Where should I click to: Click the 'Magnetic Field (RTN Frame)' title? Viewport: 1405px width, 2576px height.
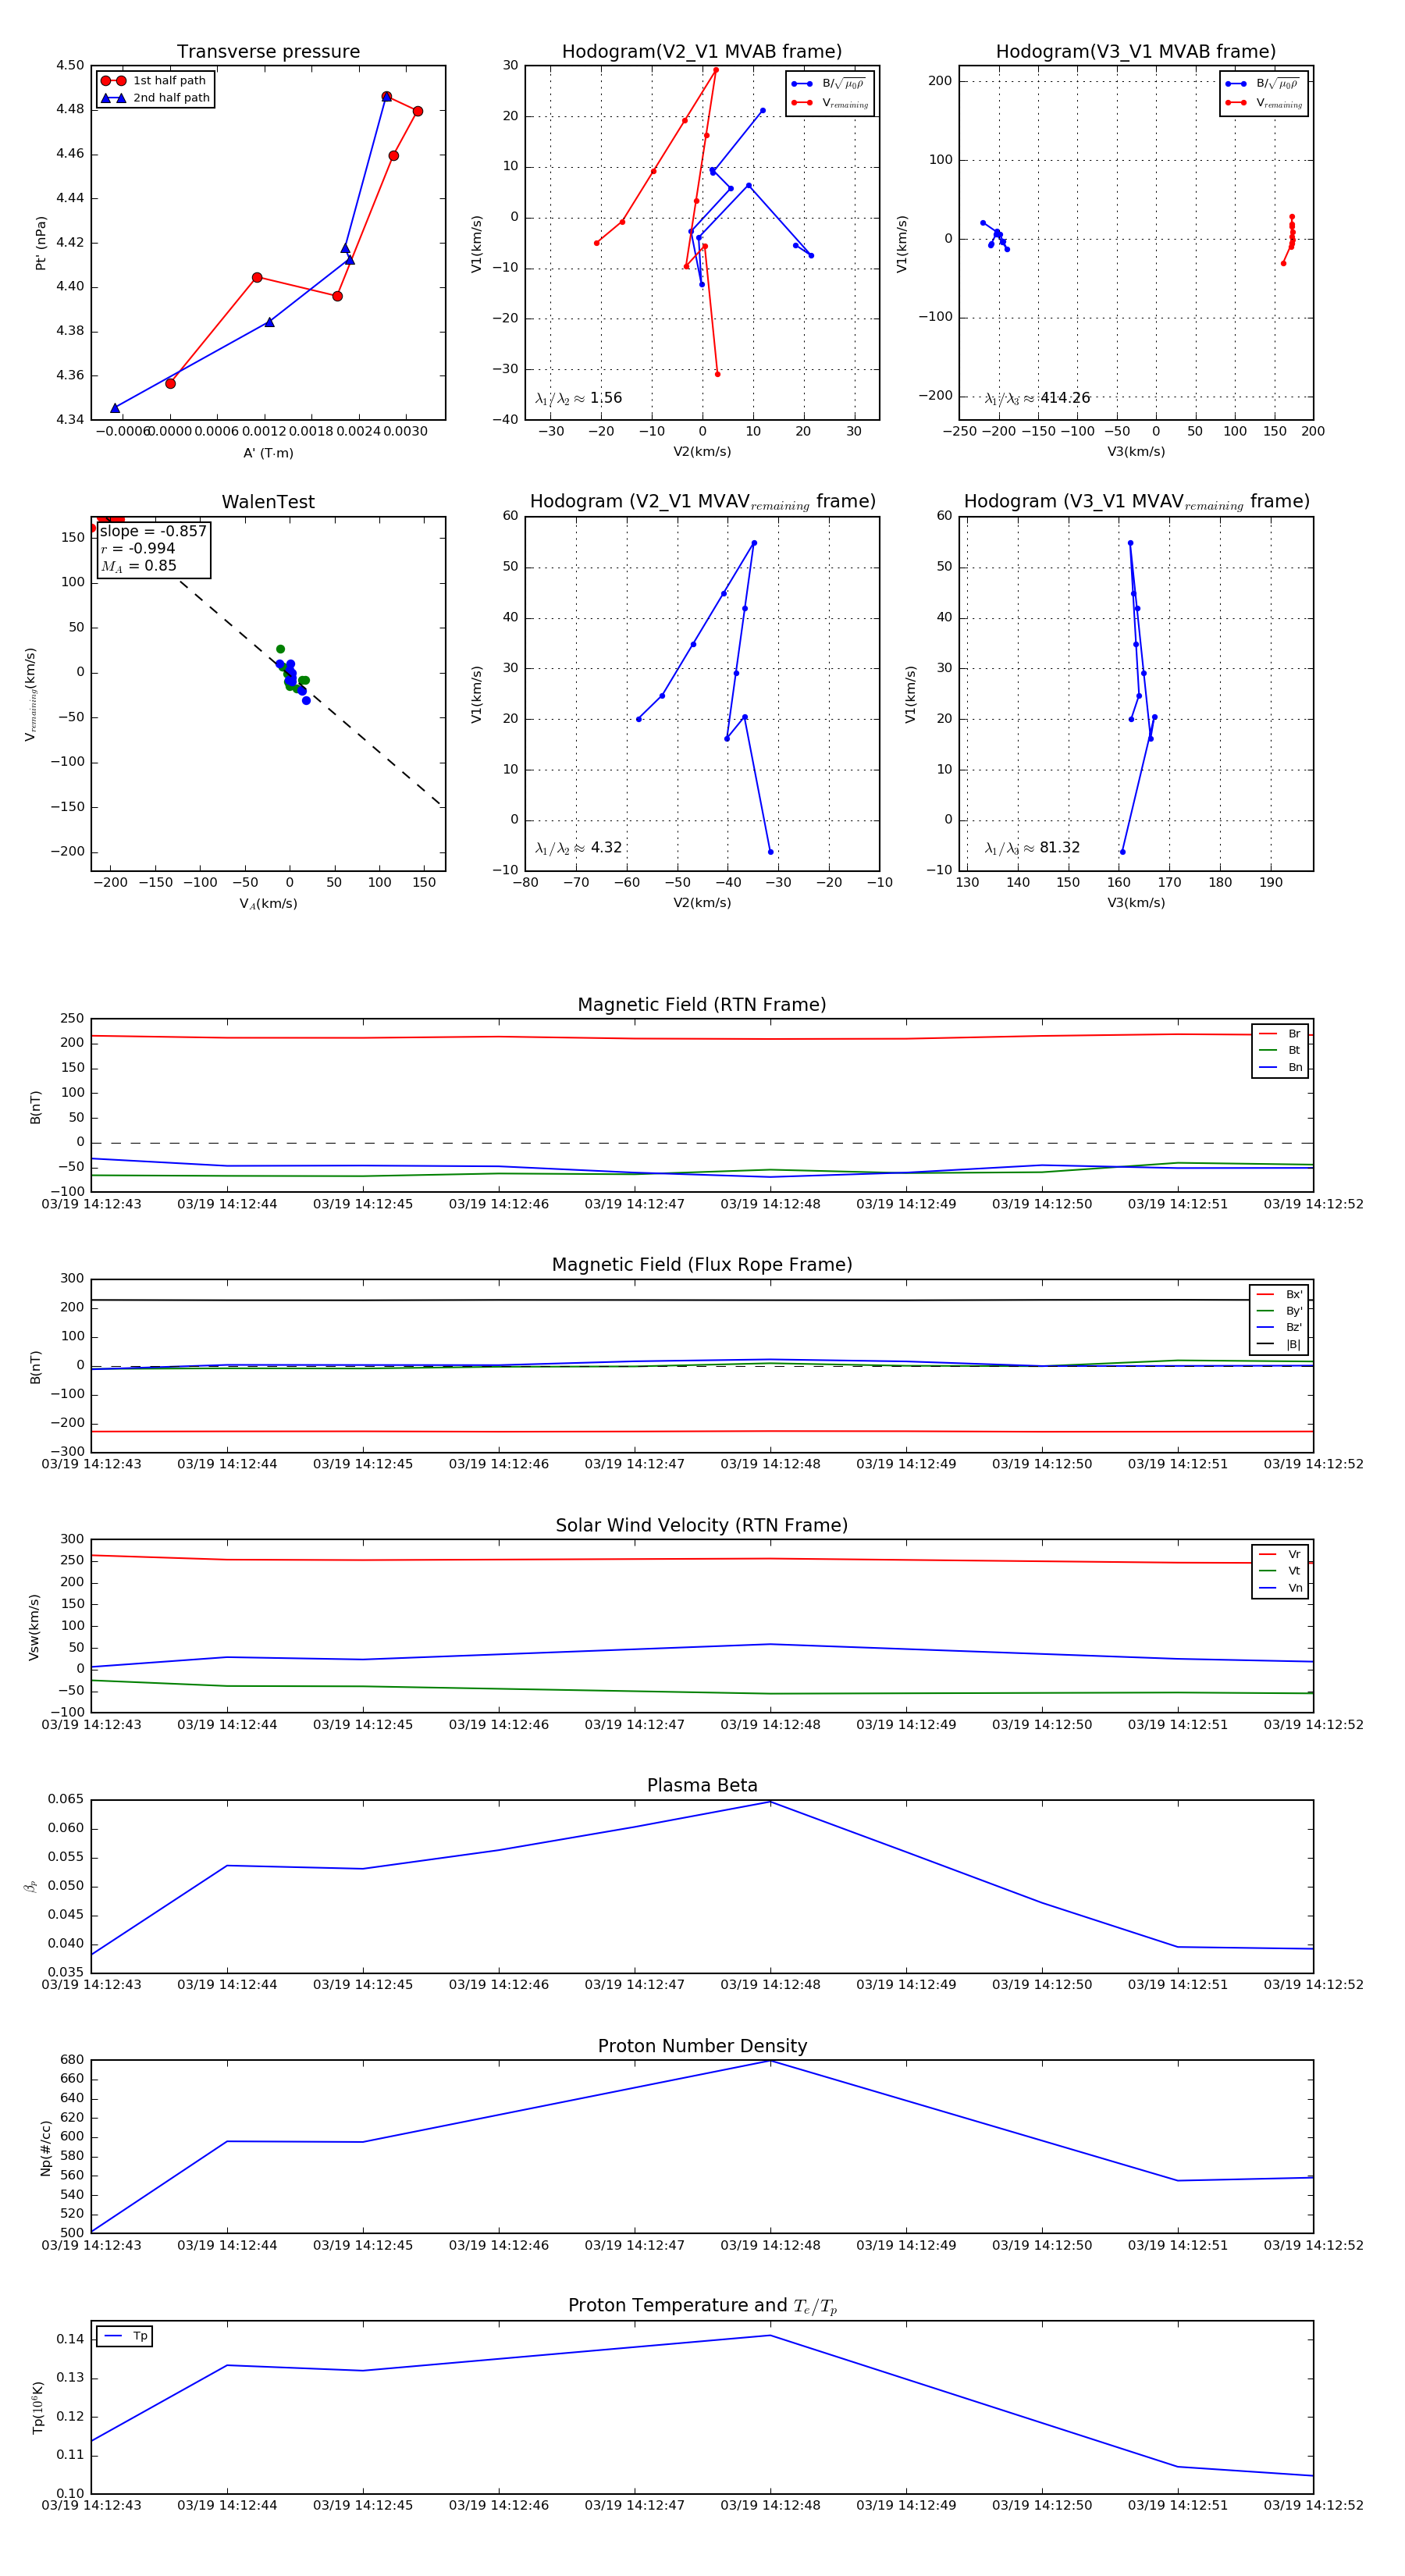702,1005
